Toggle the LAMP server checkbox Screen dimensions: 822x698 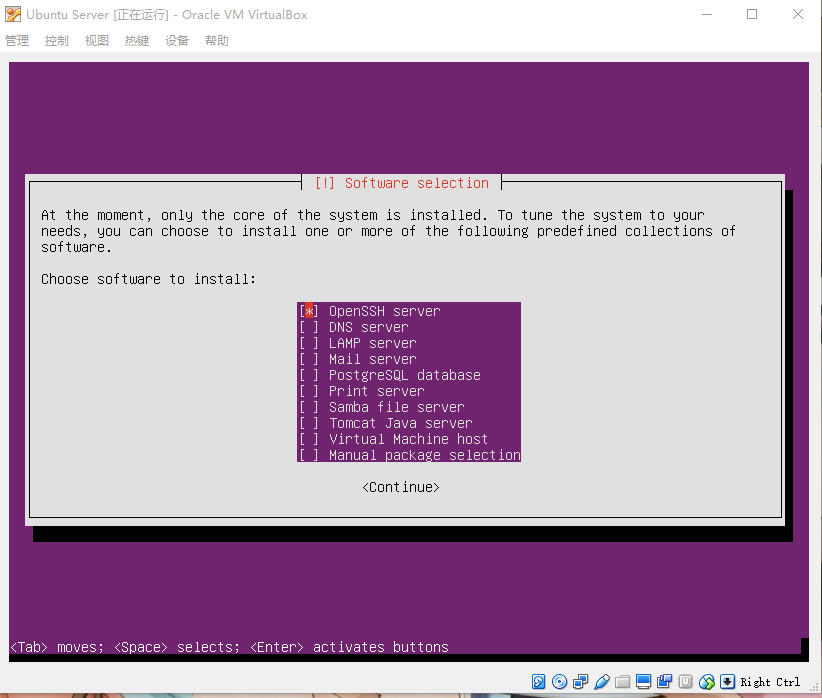tap(309, 343)
